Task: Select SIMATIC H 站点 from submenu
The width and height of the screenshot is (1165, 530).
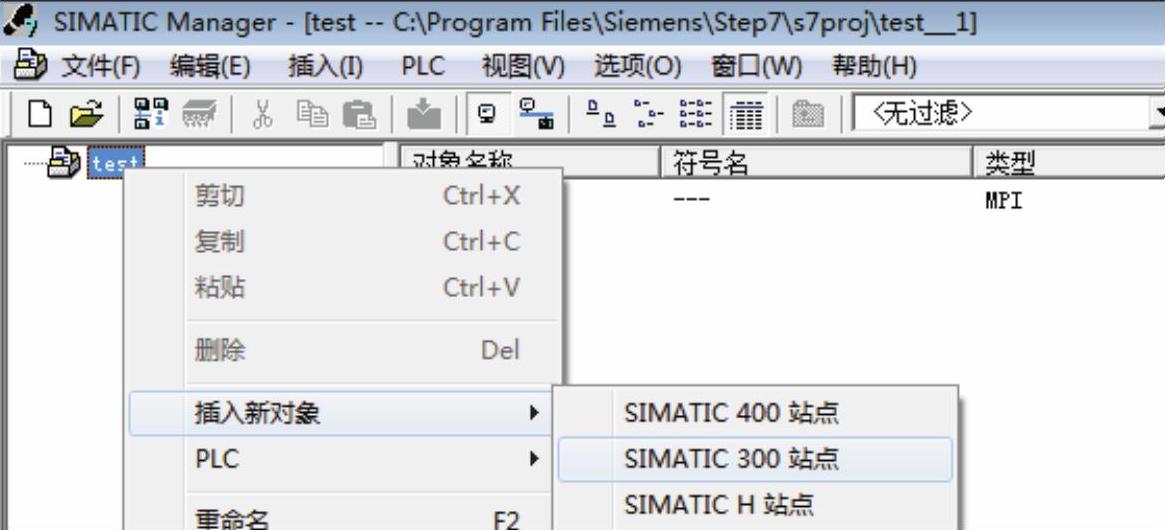Action: pos(755,505)
